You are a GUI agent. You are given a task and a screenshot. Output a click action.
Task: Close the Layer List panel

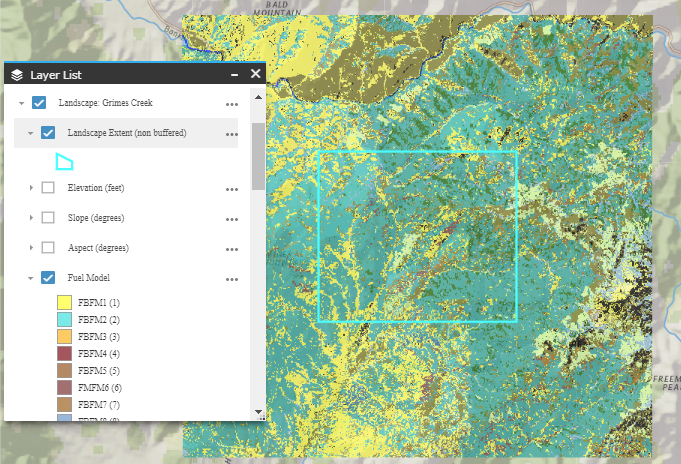255,74
